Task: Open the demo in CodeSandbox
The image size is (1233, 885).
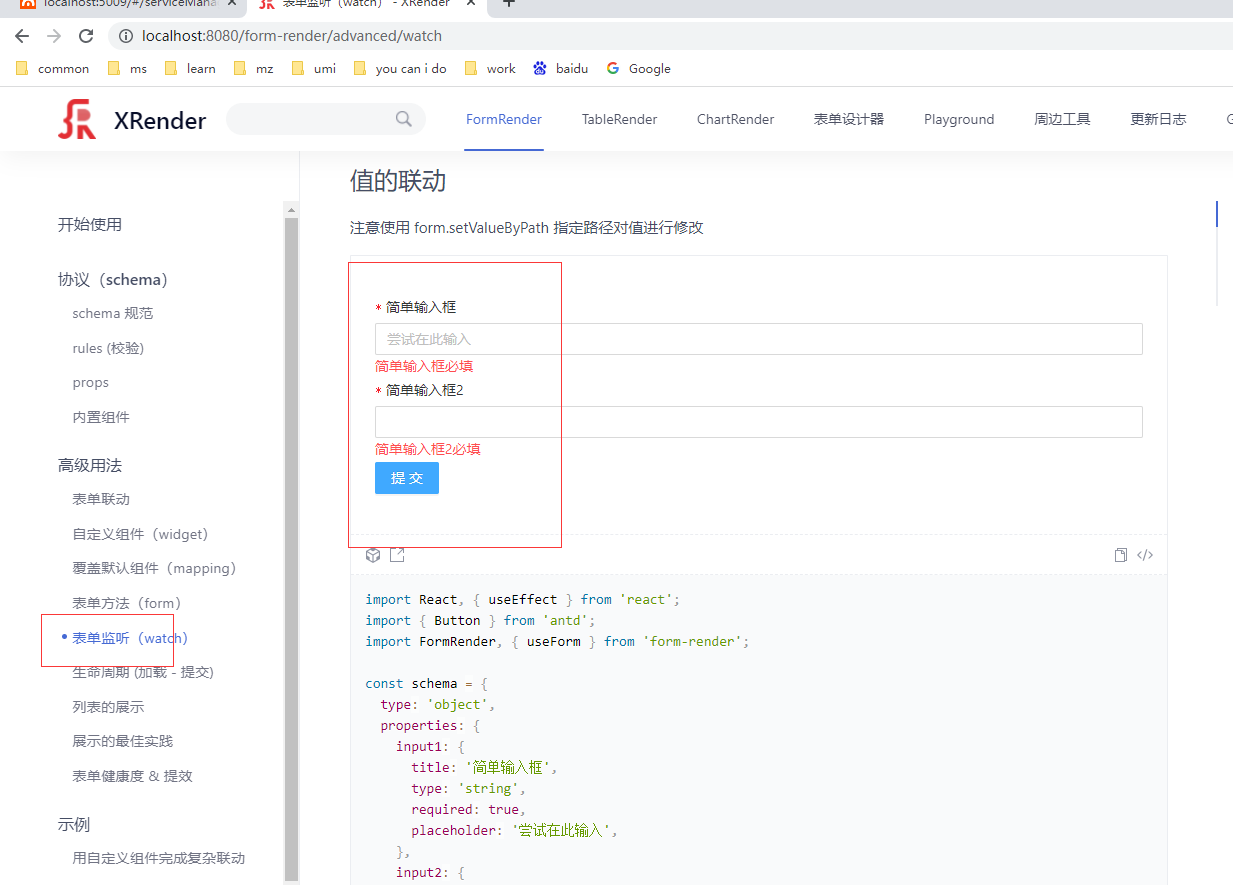Action: tap(373, 554)
